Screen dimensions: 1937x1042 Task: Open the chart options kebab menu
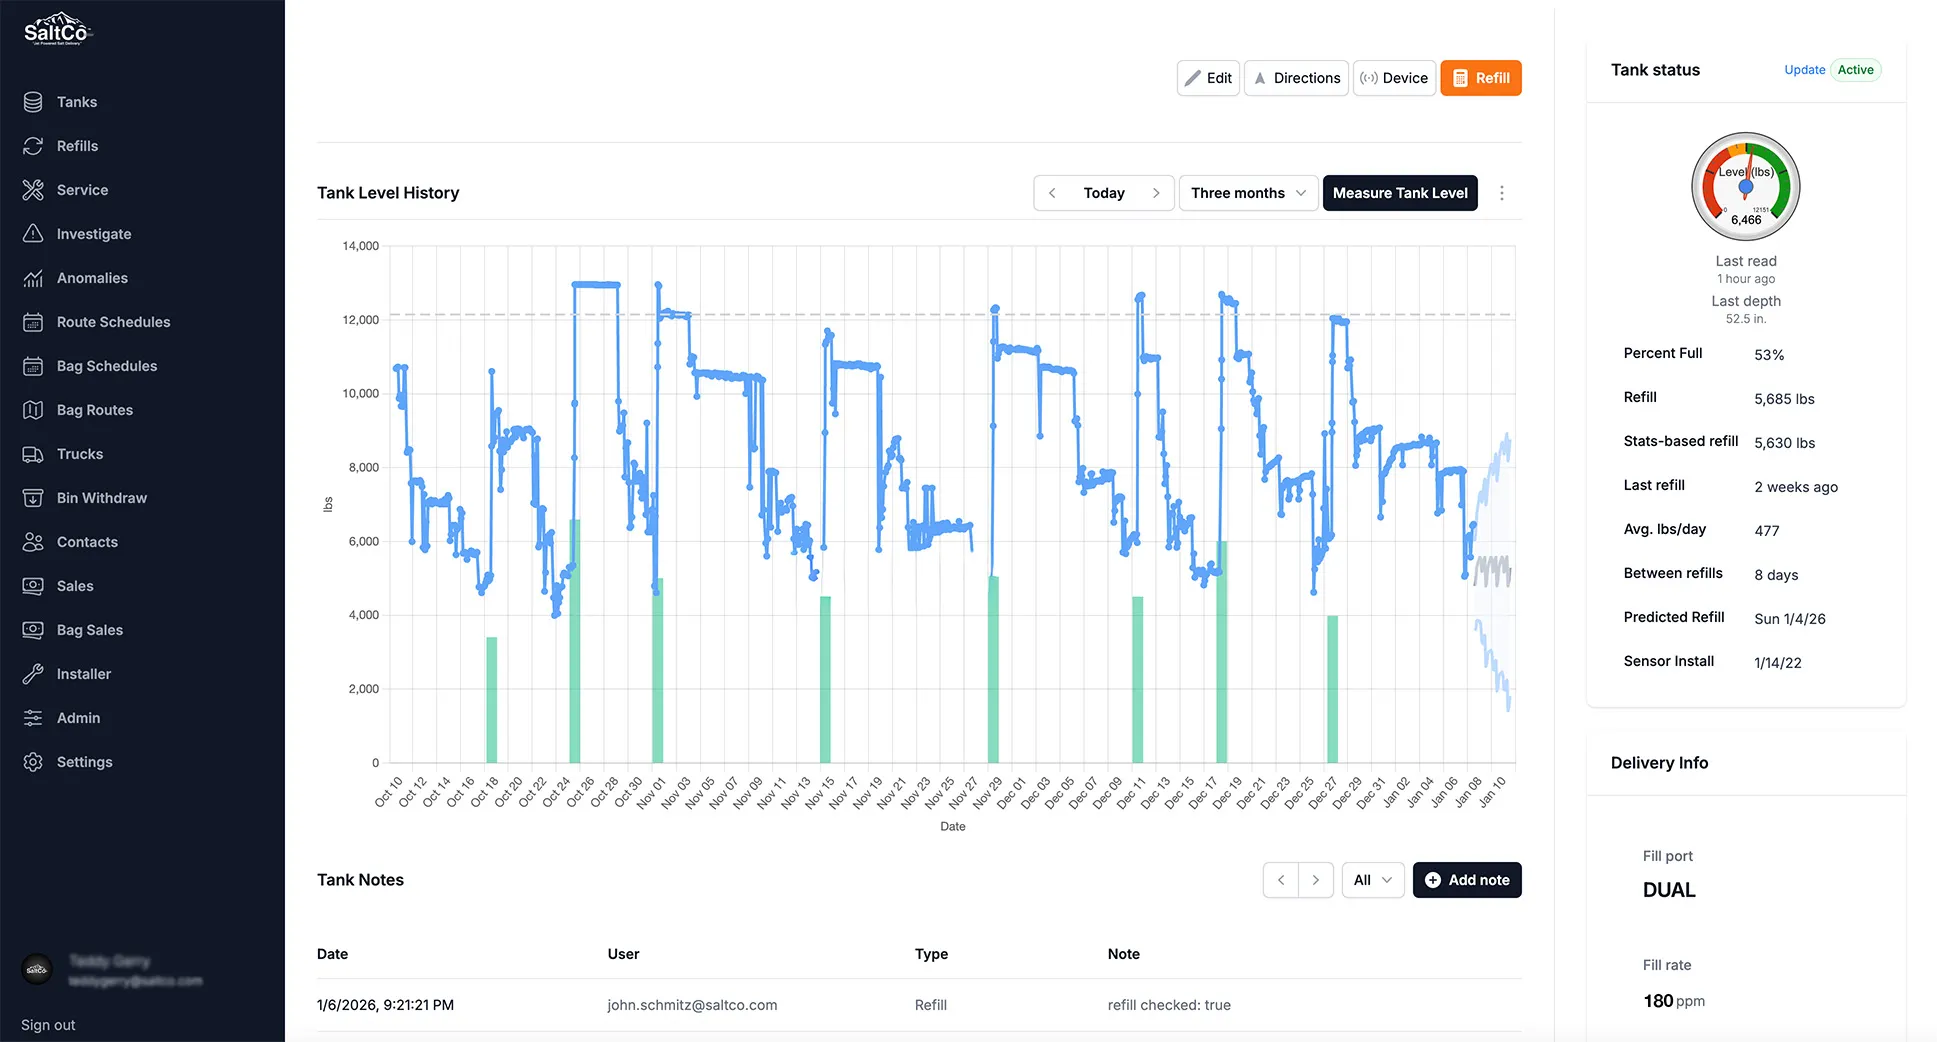click(1502, 193)
